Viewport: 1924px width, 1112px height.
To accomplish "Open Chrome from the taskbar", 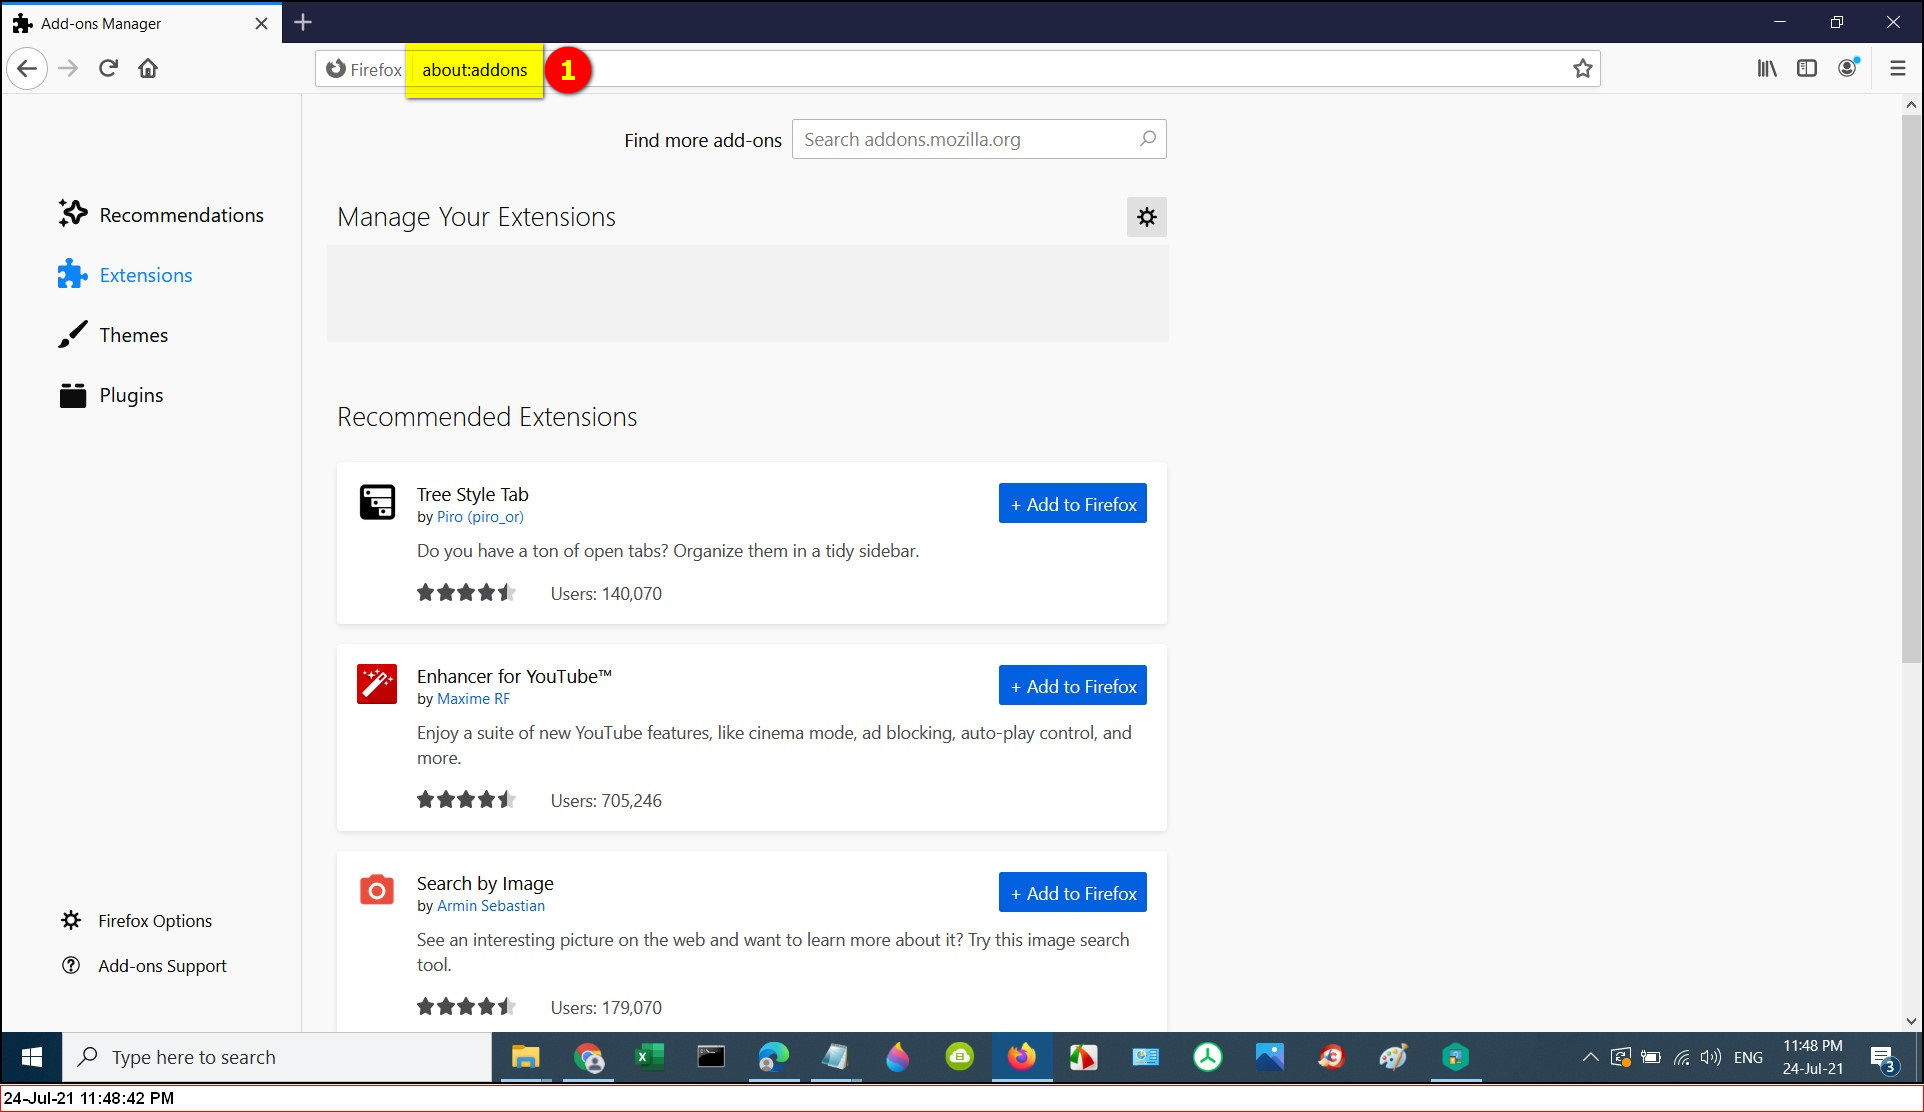I will pos(589,1057).
